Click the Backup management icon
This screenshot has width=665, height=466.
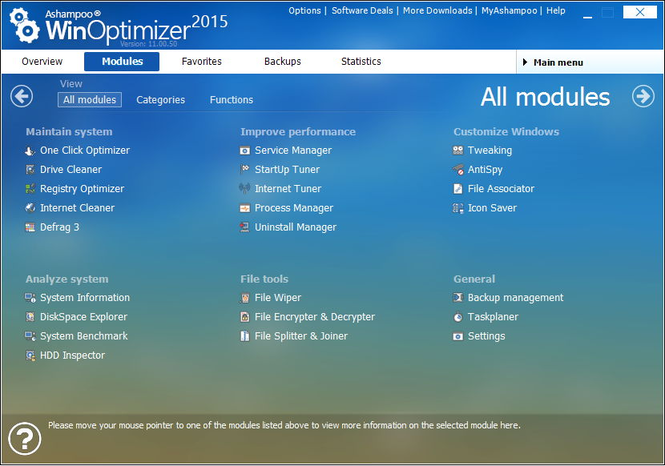pos(458,298)
